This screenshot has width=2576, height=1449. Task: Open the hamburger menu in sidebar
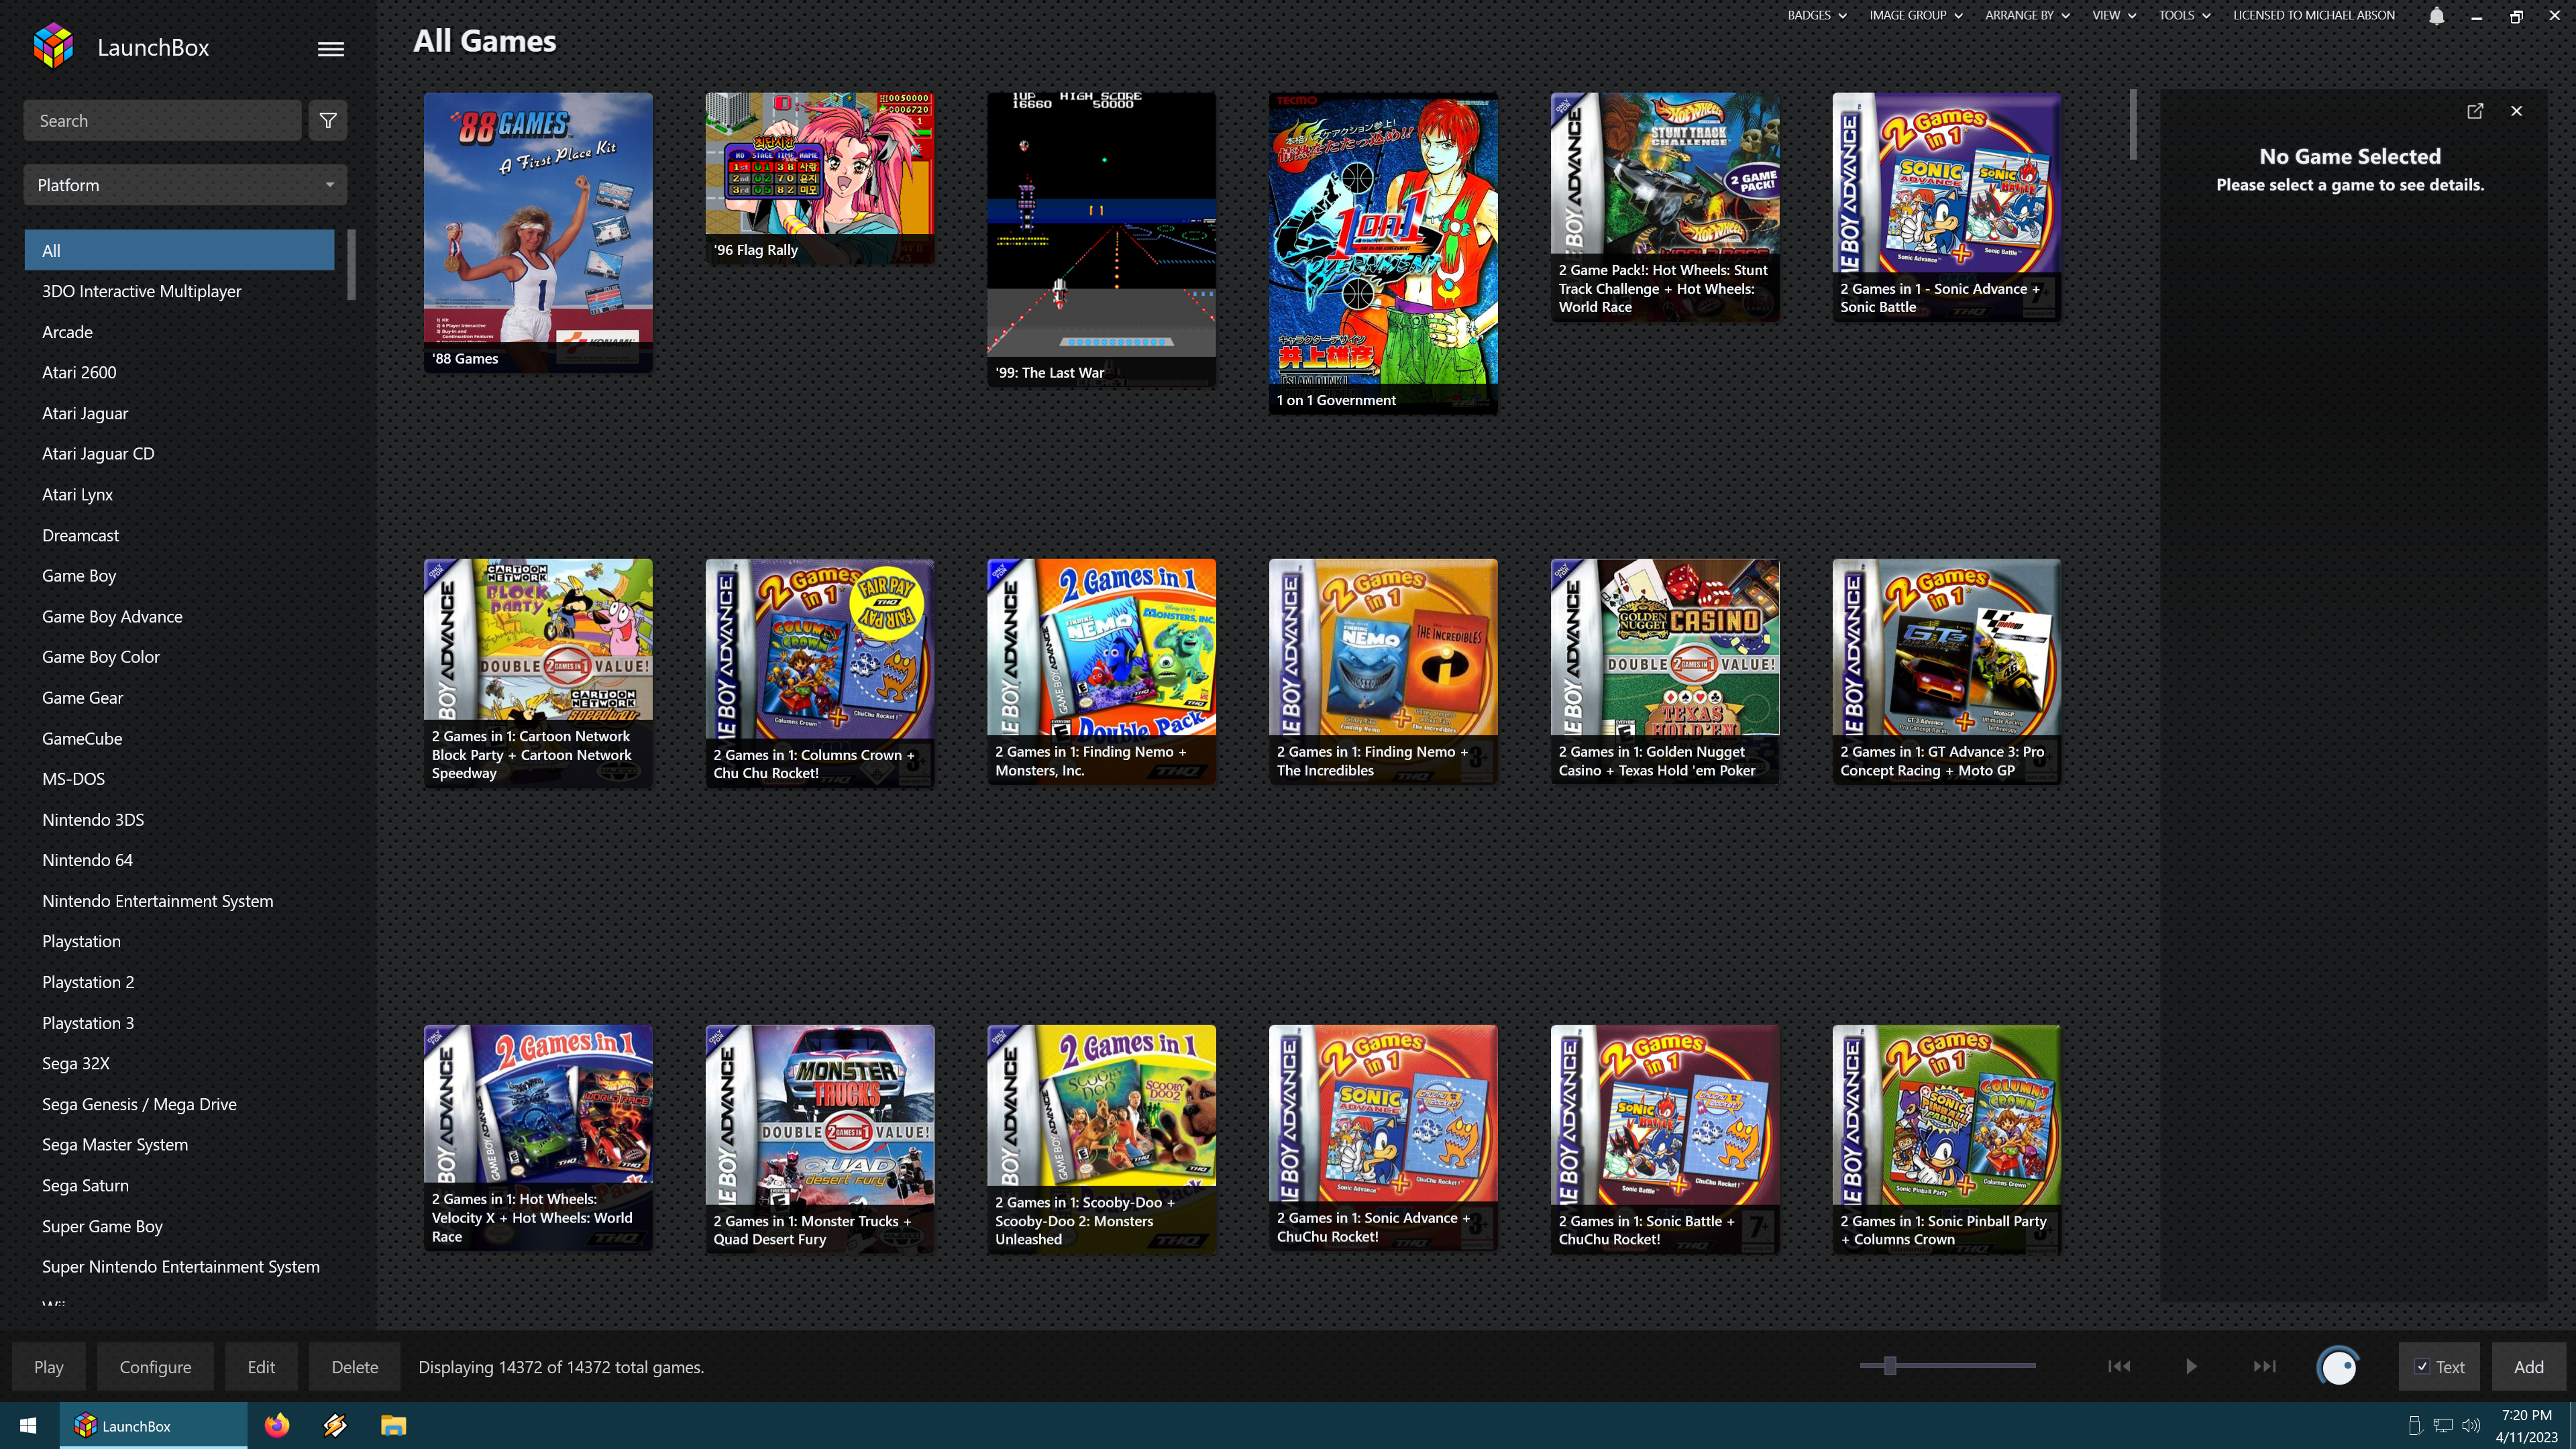(331, 49)
